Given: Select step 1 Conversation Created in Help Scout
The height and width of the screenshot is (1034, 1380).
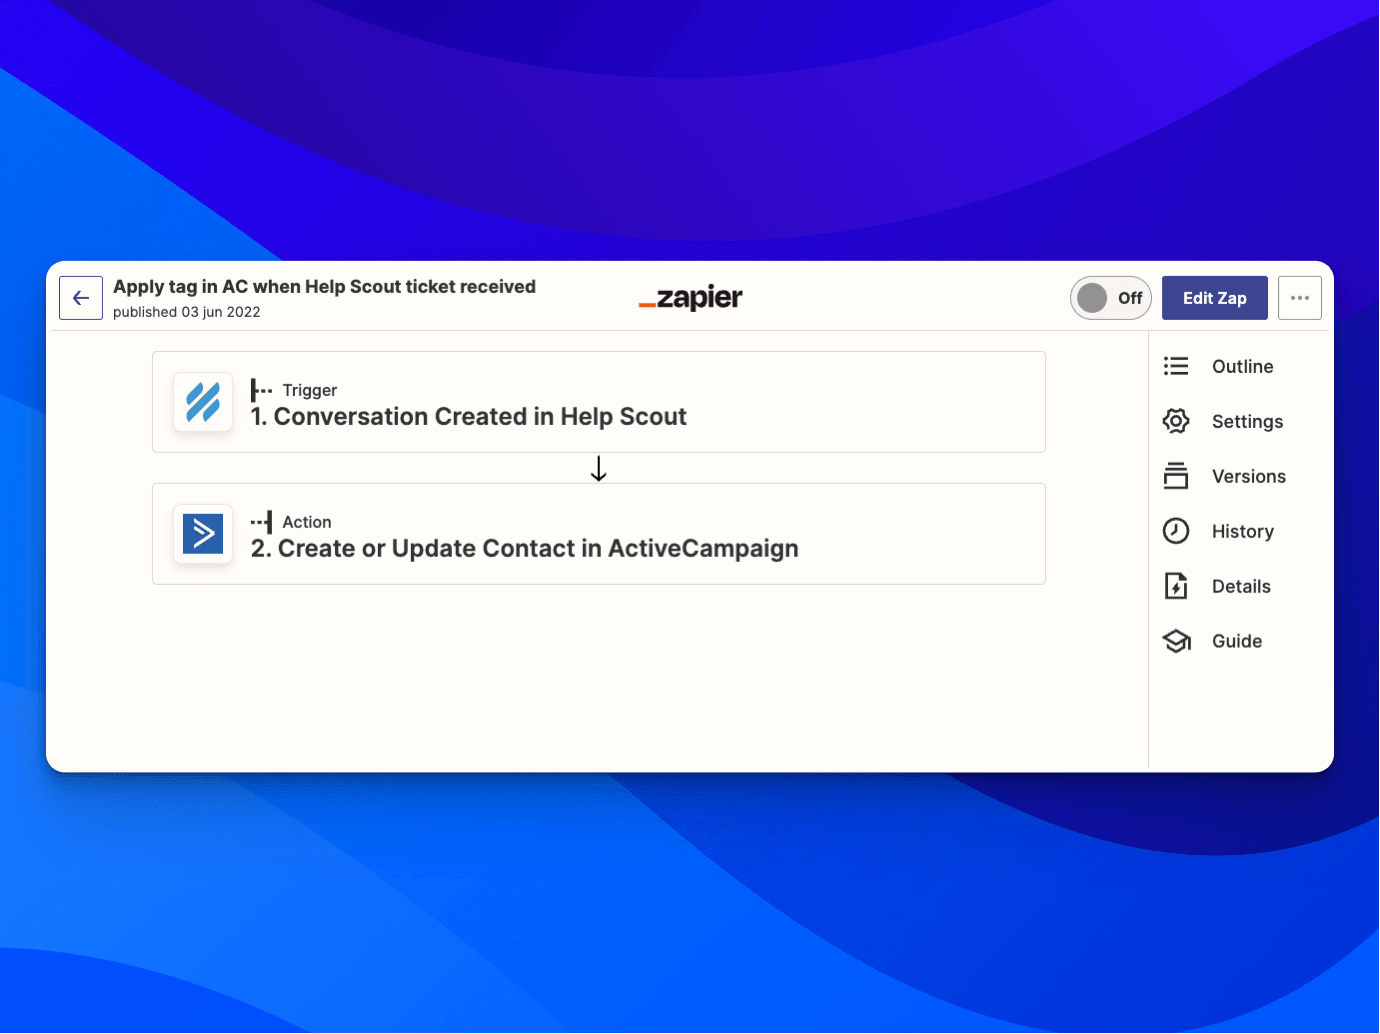Looking at the screenshot, I should pyautogui.click(x=599, y=402).
